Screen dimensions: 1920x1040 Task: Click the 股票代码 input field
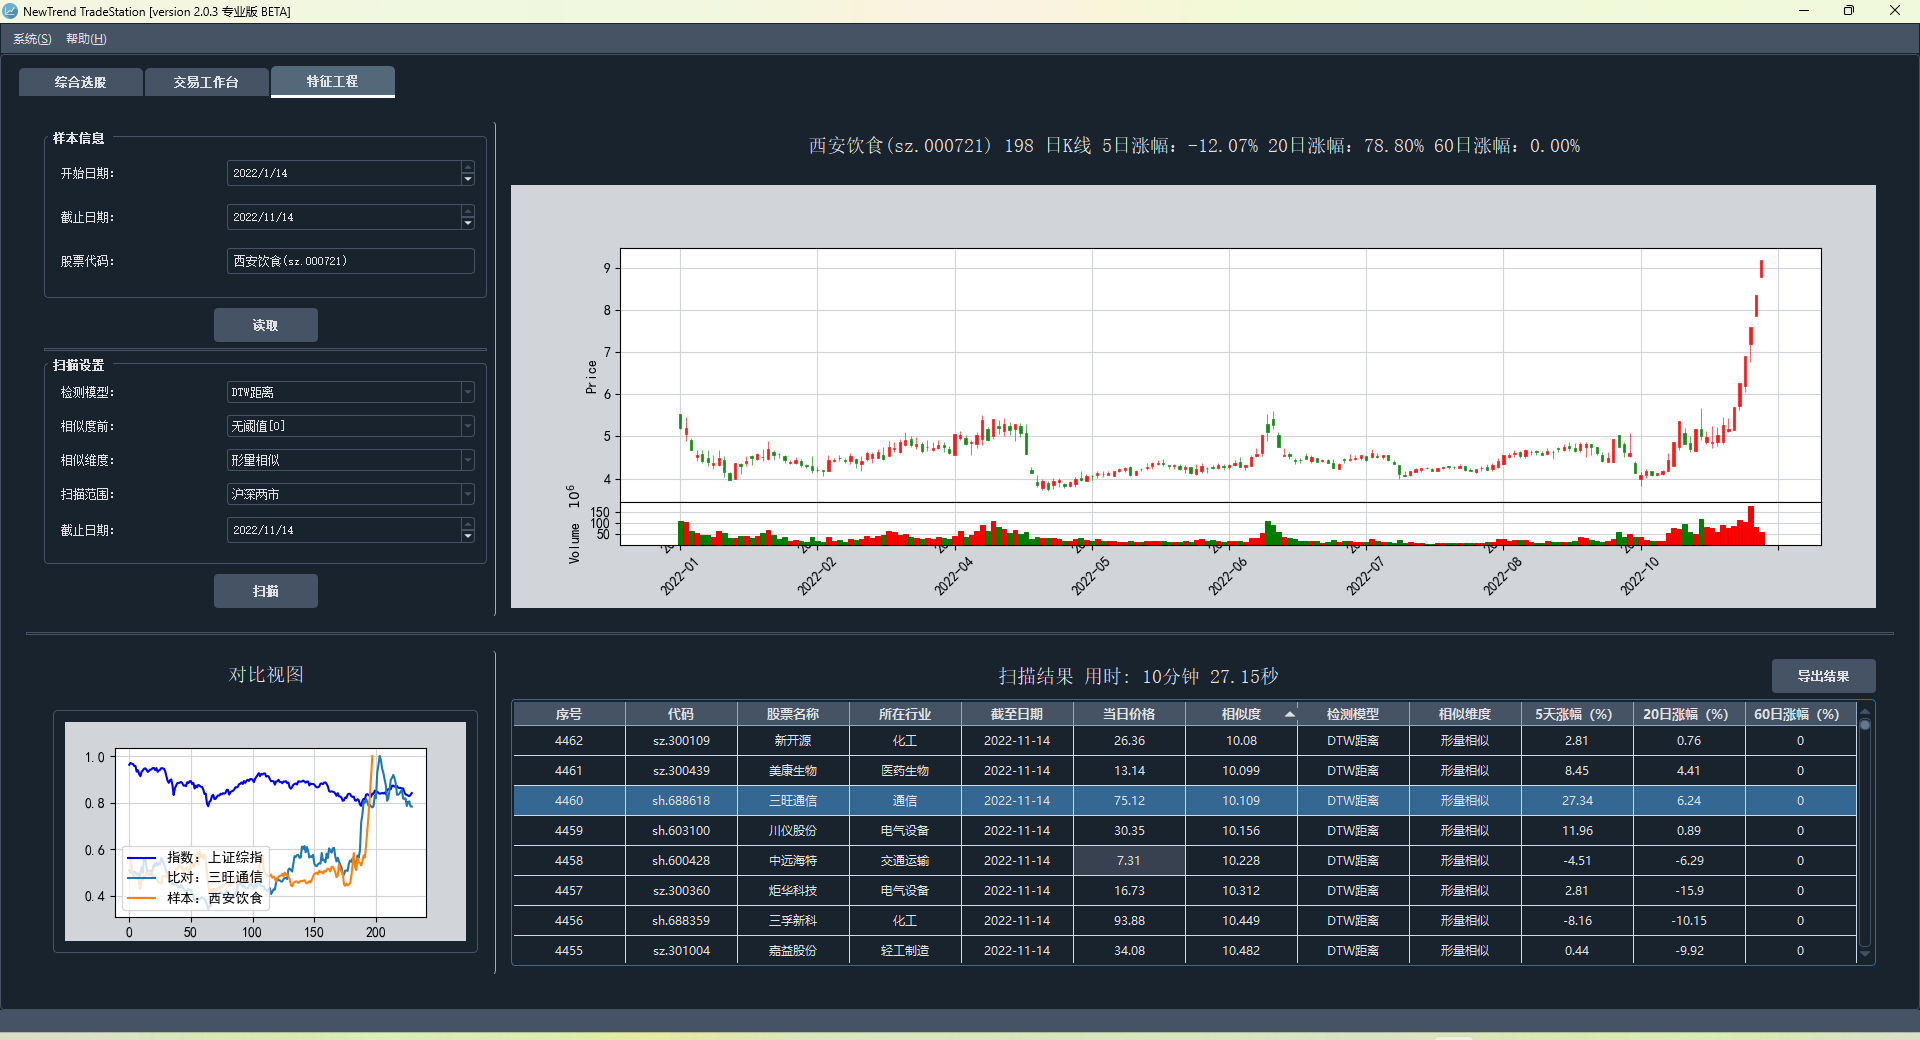[350, 261]
